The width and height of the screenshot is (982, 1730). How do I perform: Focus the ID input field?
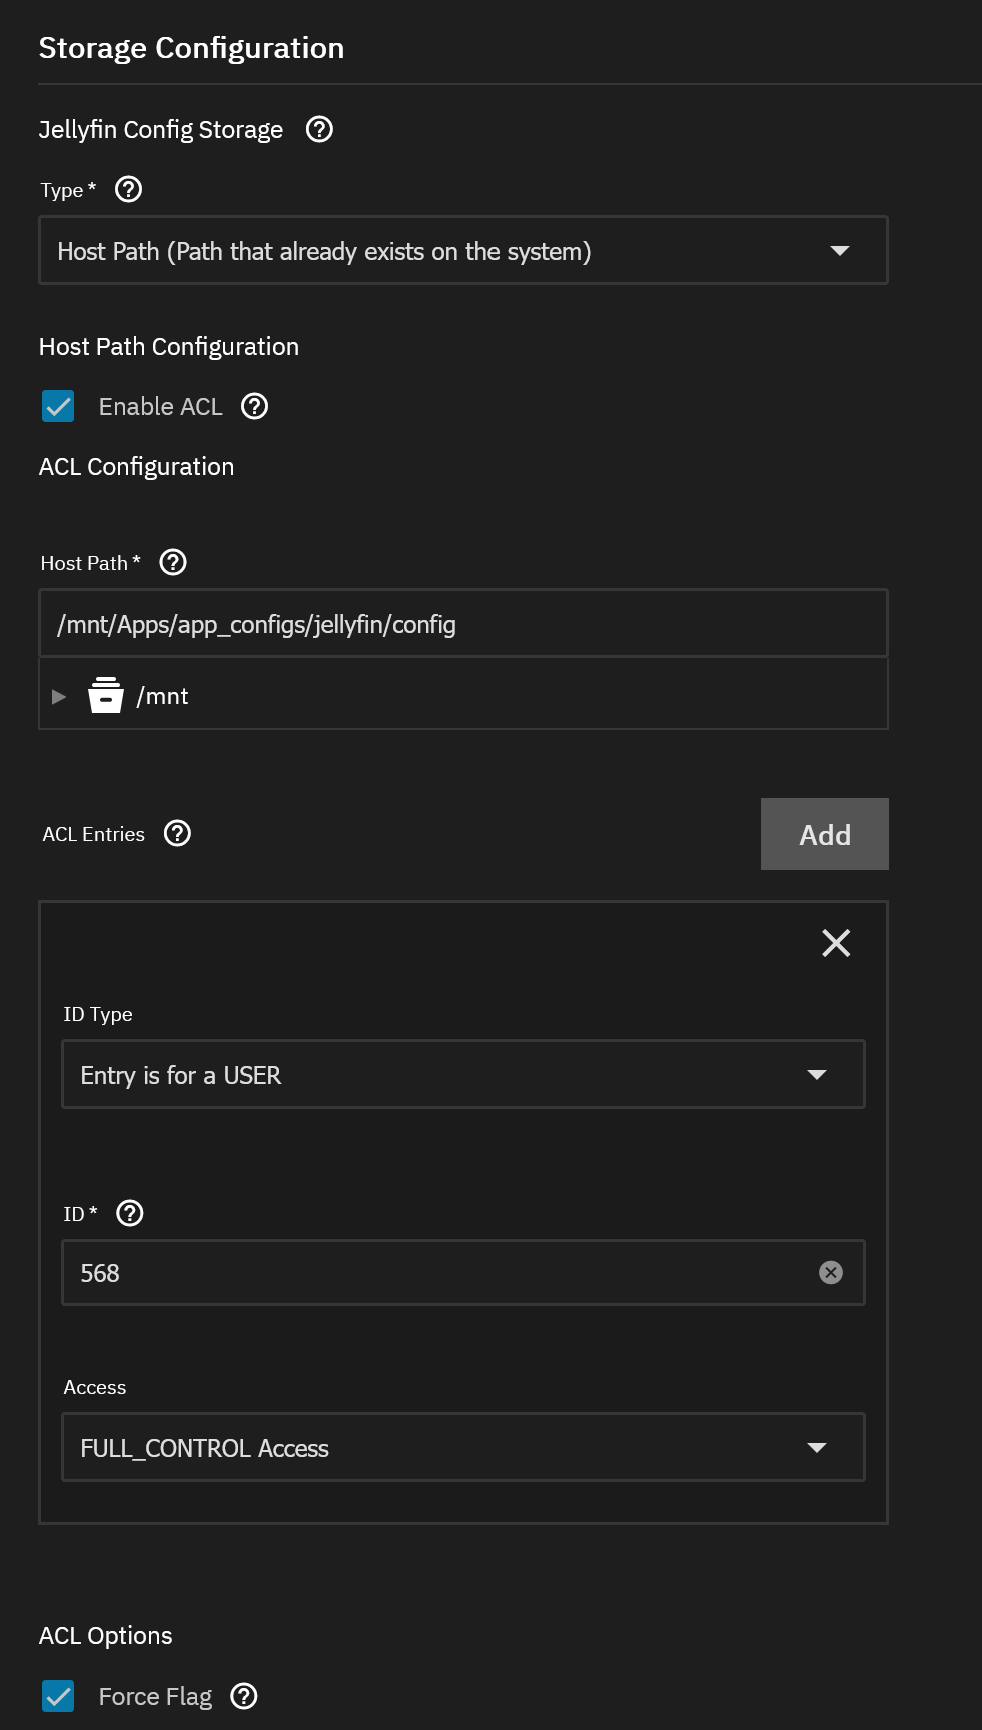point(440,1273)
